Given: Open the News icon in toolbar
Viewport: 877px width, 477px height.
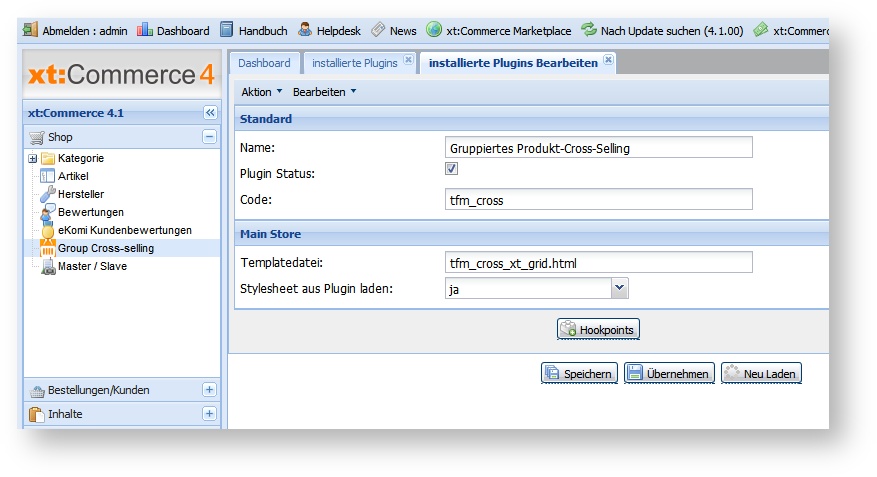Looking at the screenshot, I should pyautogui.click(x=379, y=30).
